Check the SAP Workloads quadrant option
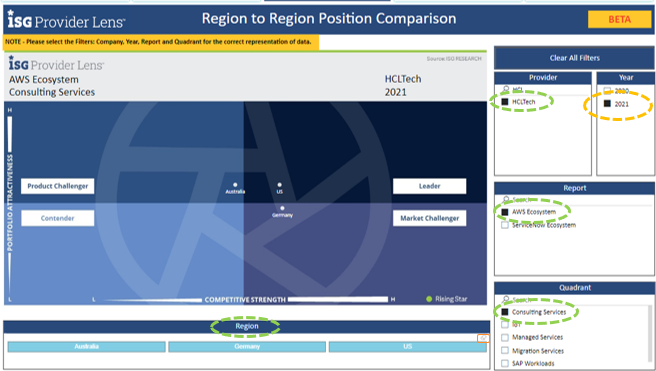 coord(505,363)
